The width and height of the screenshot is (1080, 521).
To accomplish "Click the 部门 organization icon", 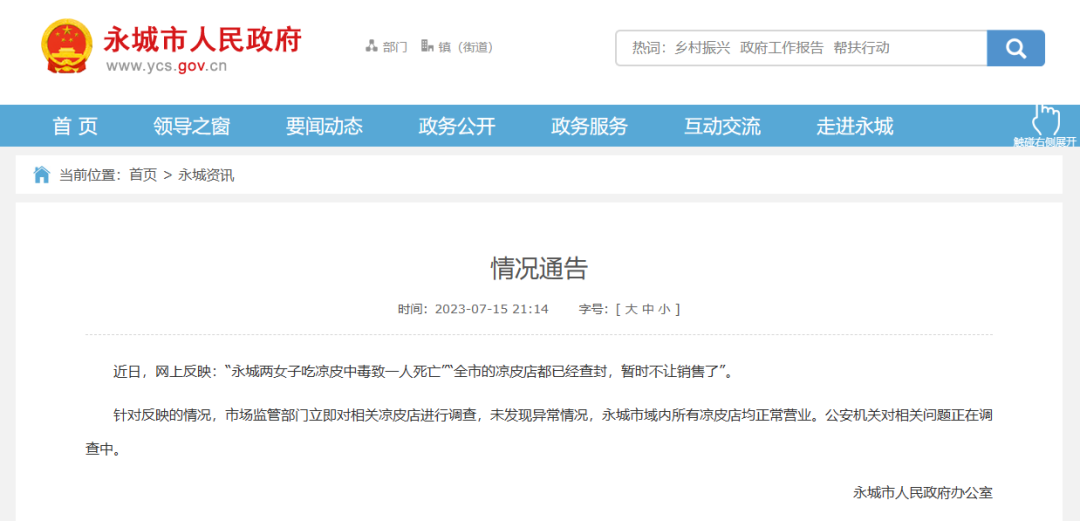I will point(371,47).
